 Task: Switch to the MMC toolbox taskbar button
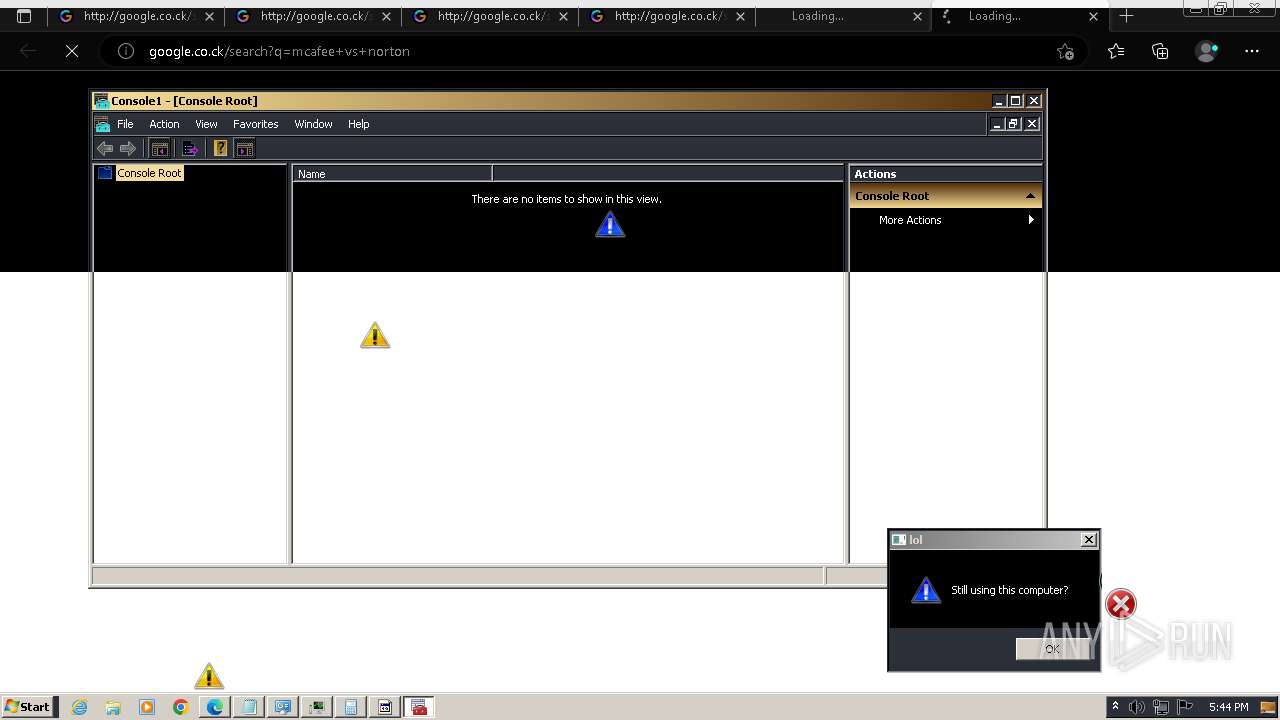click(419, 707)
